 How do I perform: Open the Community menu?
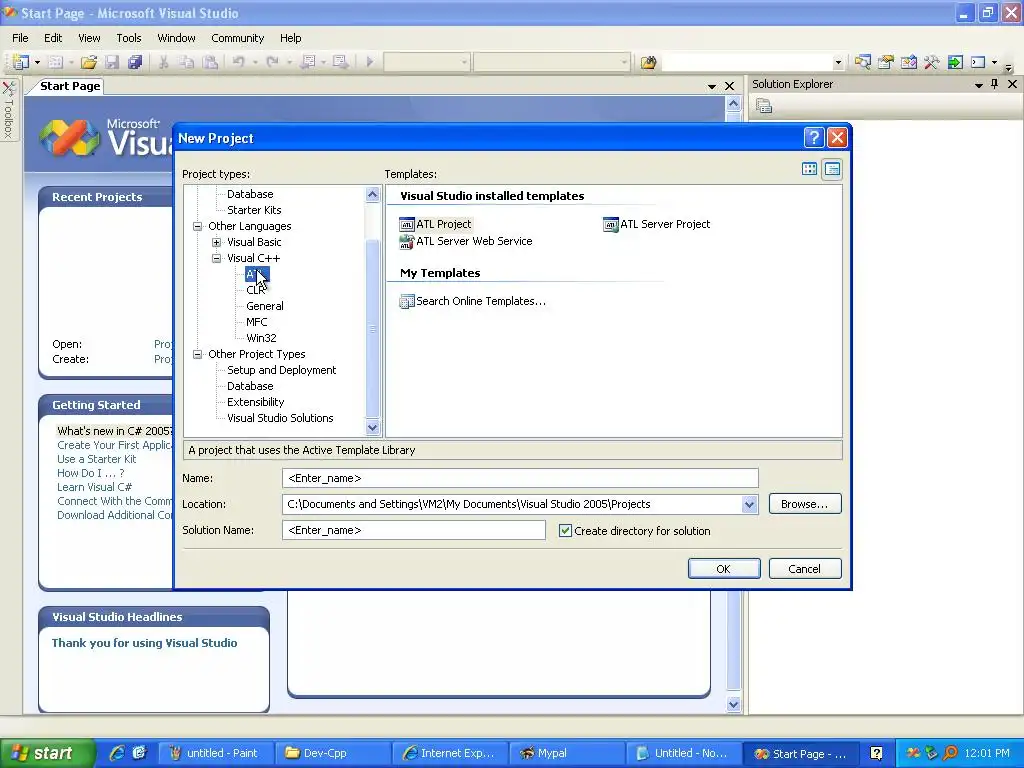[238, 38]
